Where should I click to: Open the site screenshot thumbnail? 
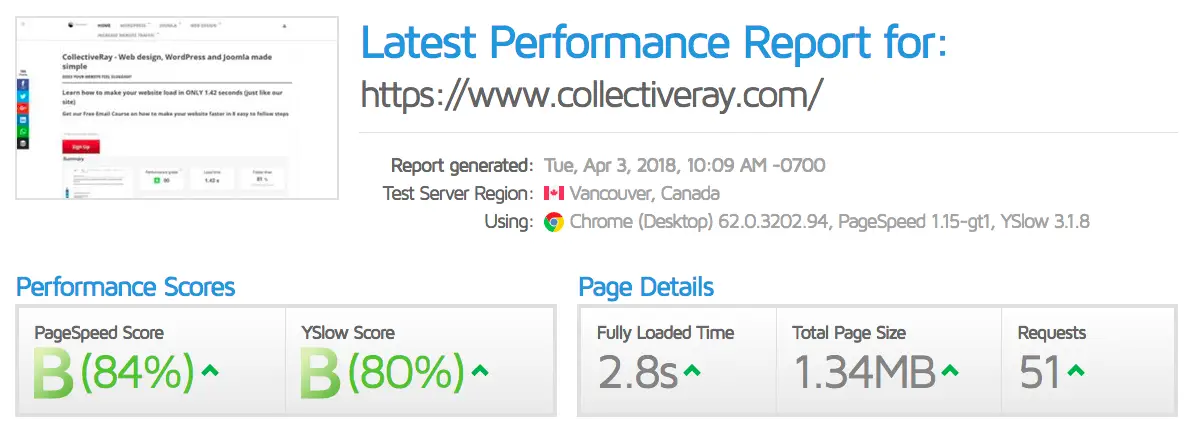tap(177, 108)
